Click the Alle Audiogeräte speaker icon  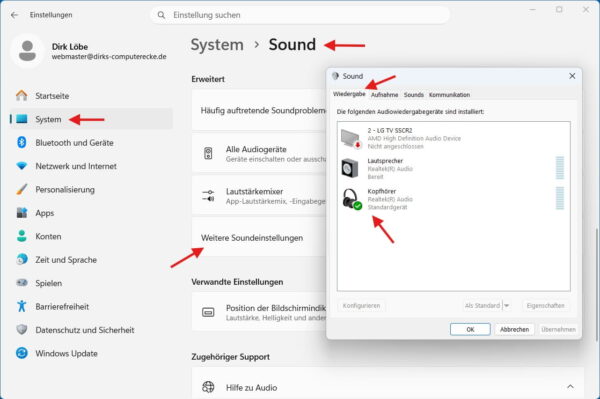pos(208,153)
